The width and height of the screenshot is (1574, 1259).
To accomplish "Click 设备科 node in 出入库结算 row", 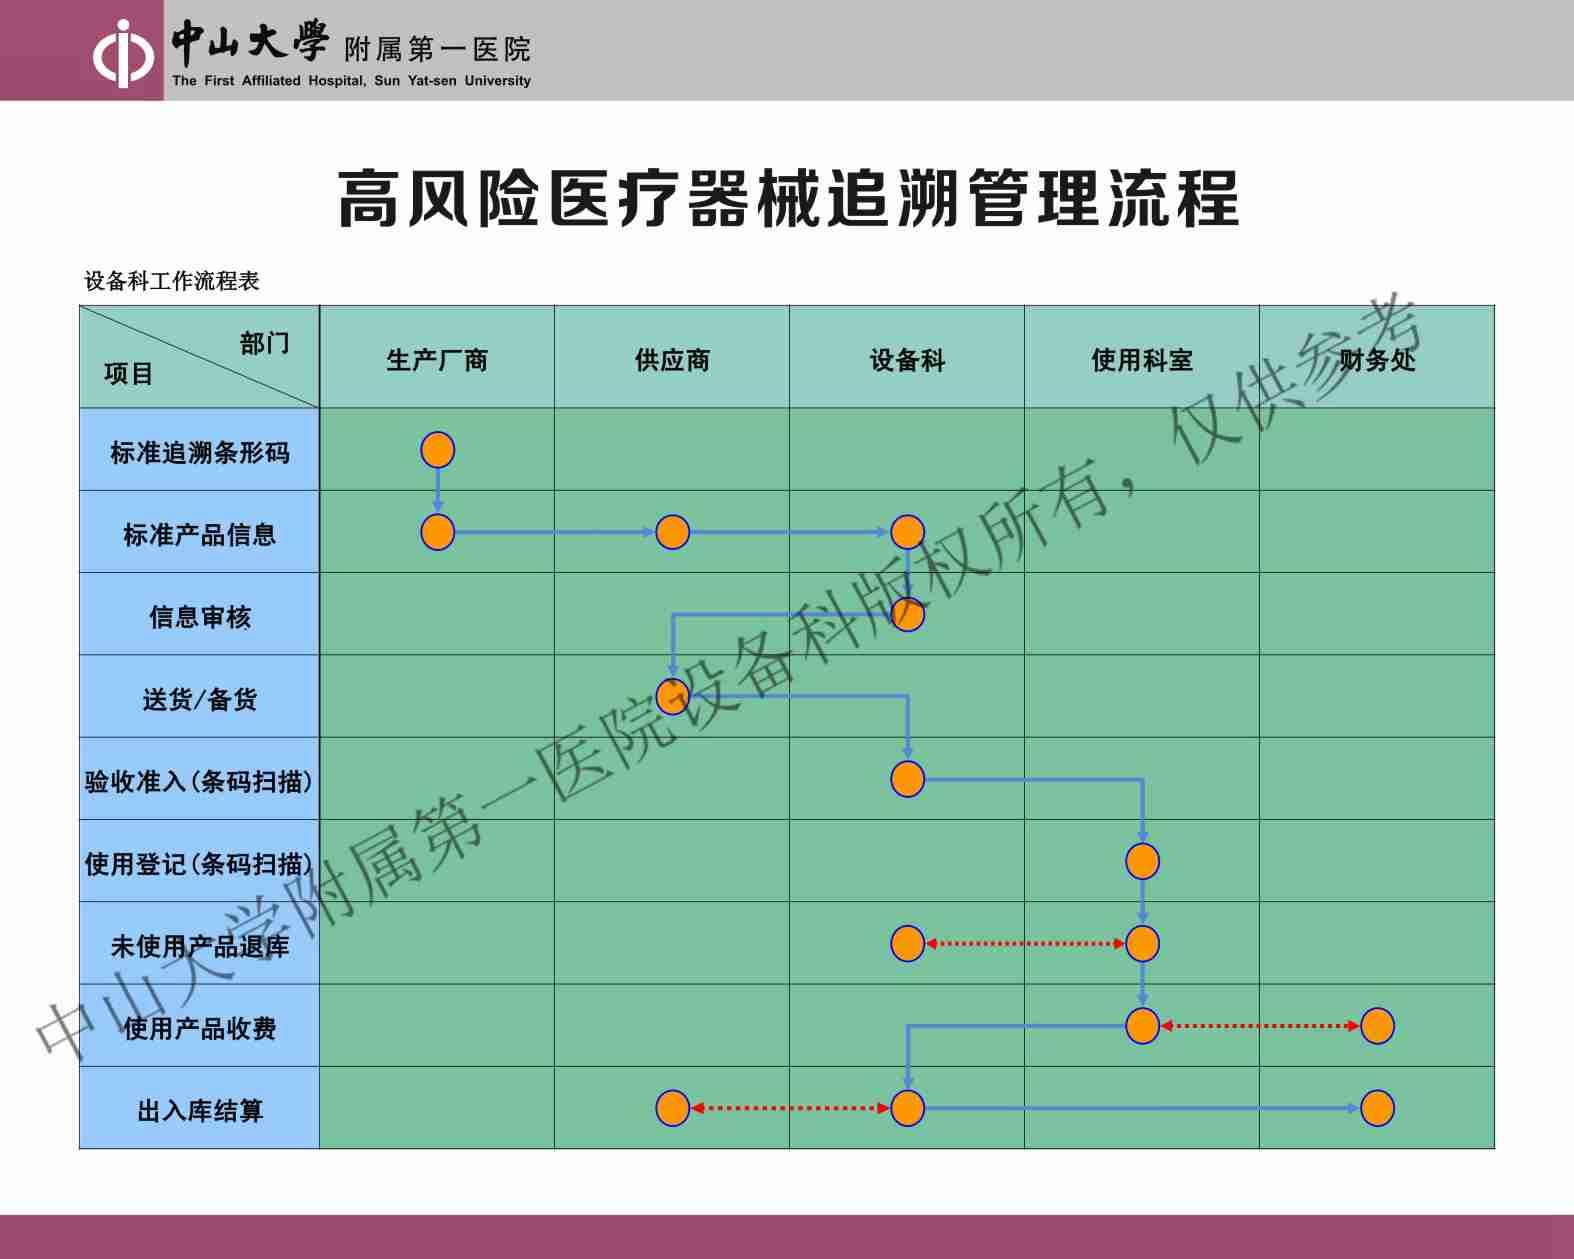I will [907, 1108].
